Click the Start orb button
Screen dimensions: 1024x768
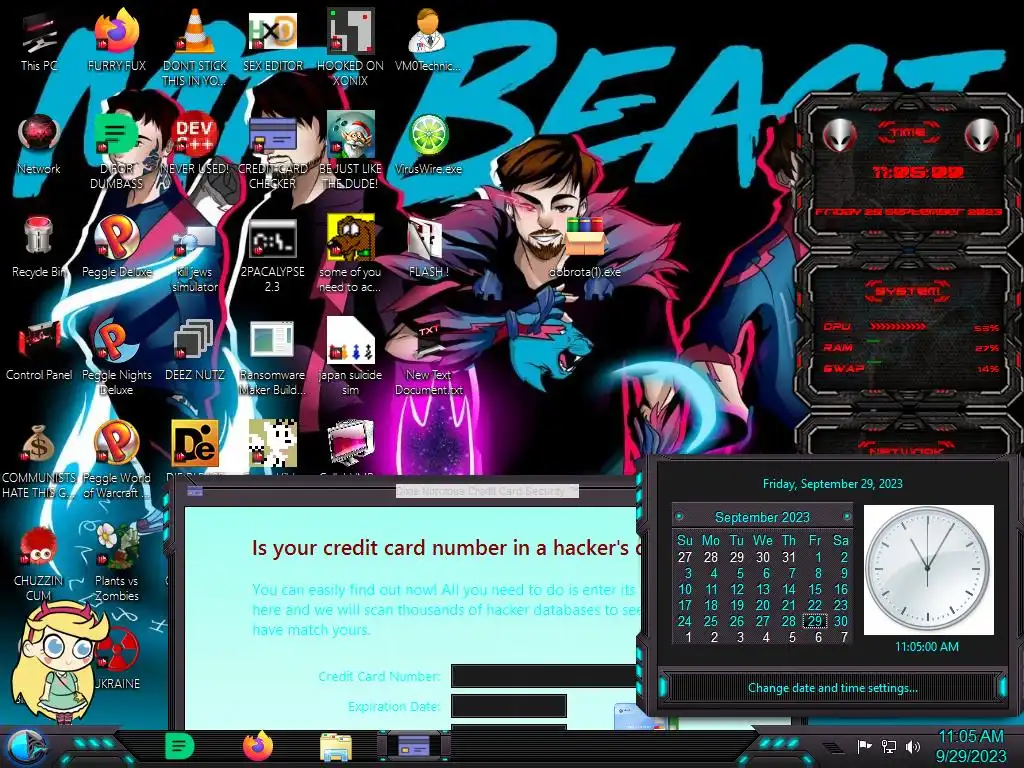[x=25, y=746]
